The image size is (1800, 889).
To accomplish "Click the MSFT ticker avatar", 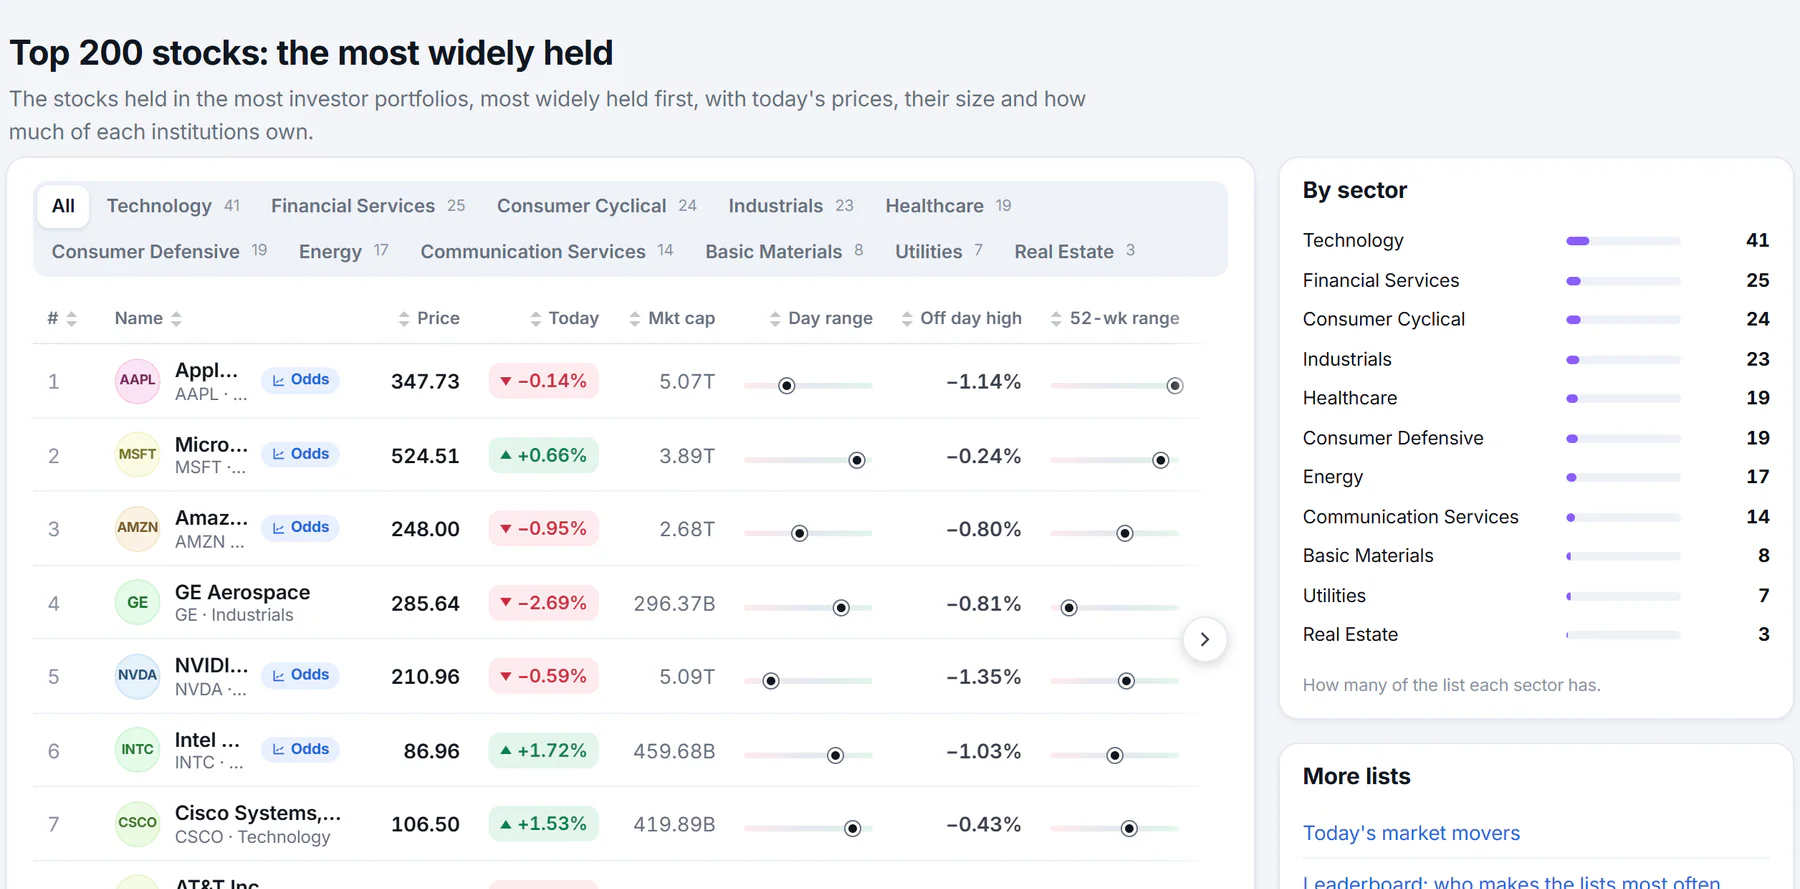I will pyautogui.click(x=137, y=455).
